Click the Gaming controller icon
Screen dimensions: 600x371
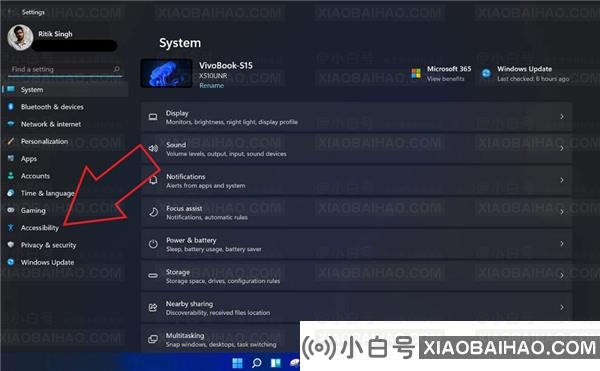pyautogui.click(x=11, y=210)
